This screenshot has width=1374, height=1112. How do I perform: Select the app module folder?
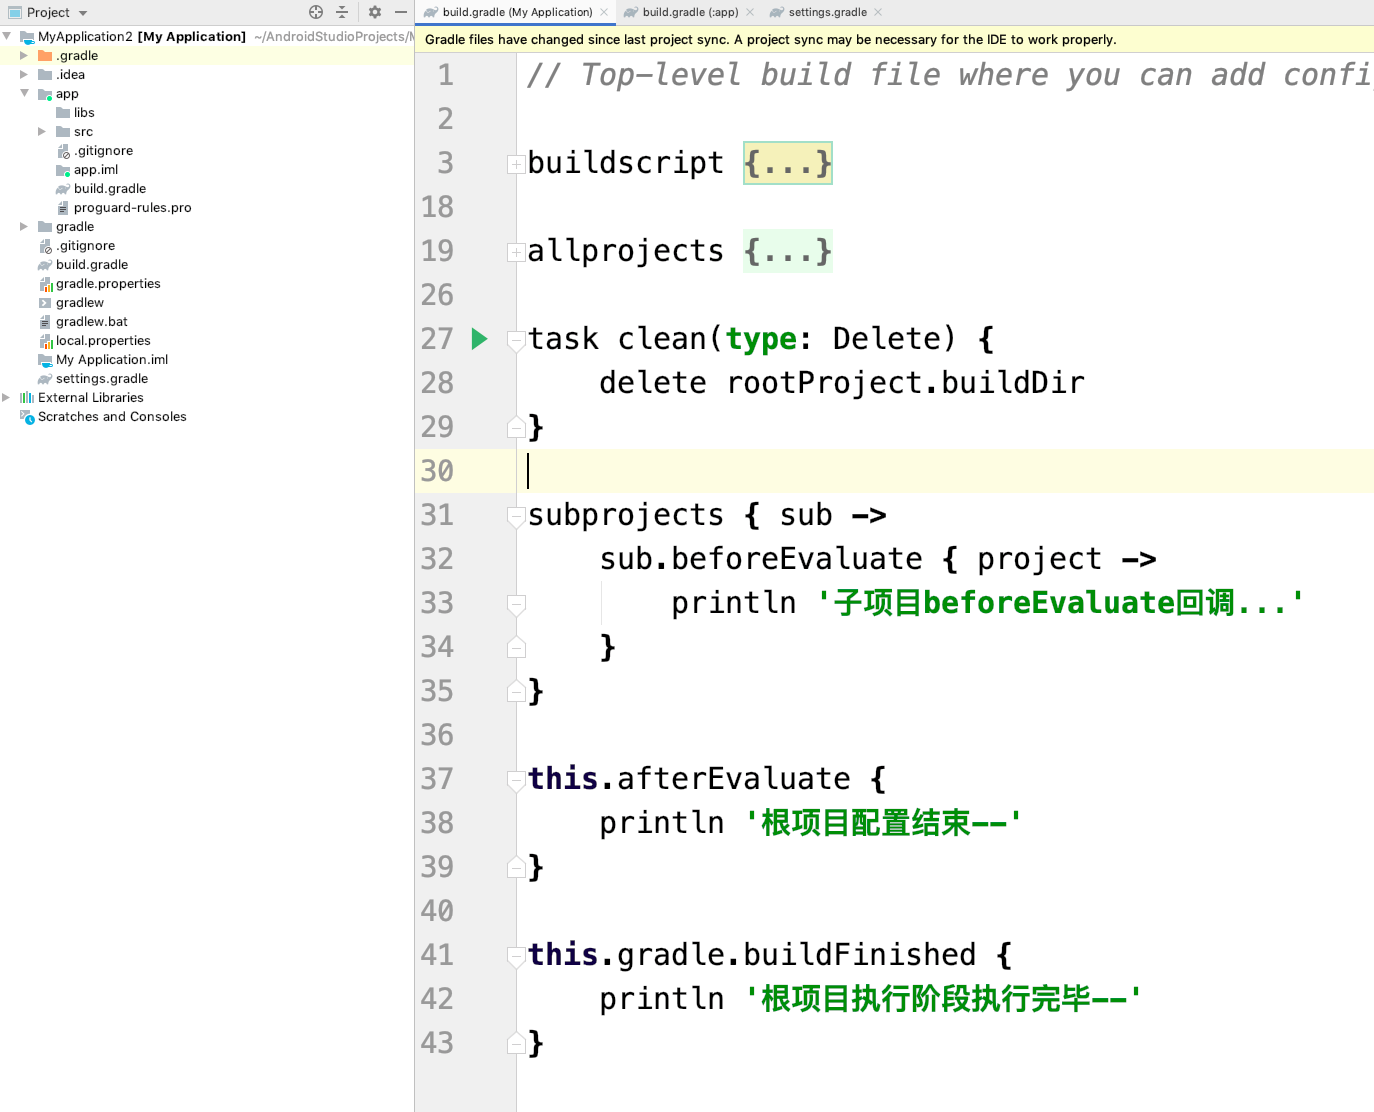click(x=67, y=94)
